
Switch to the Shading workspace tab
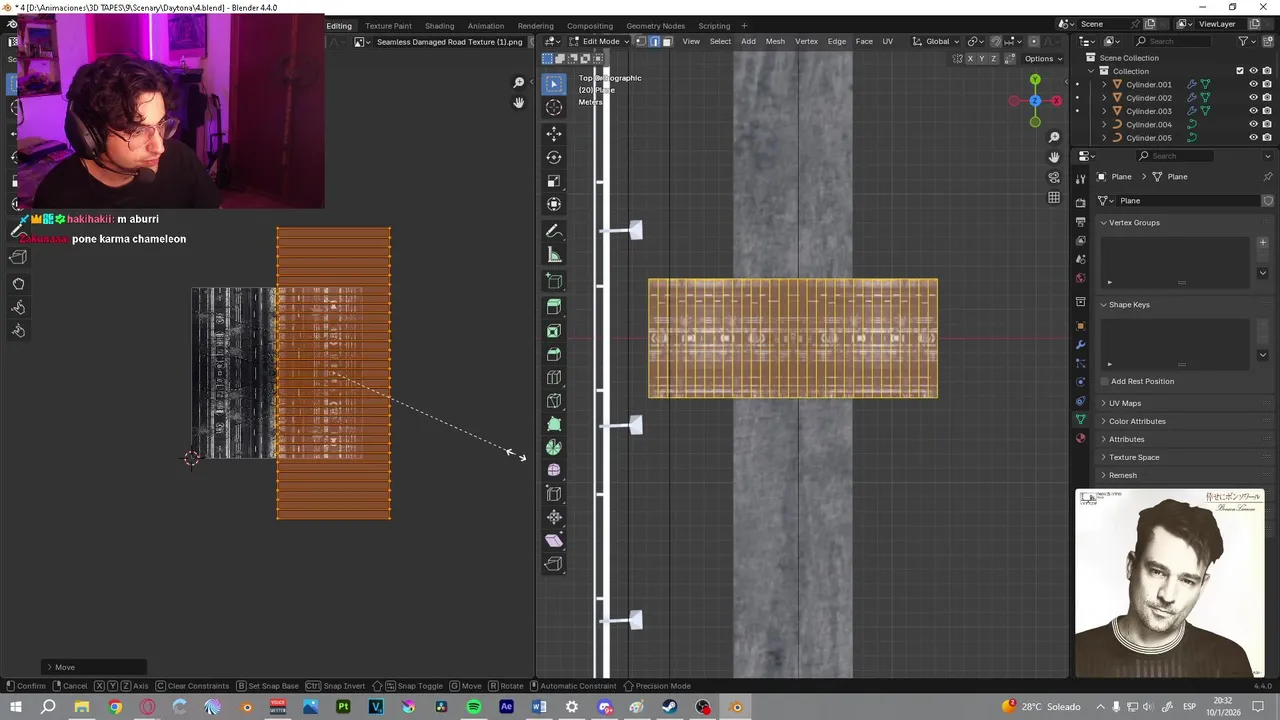coord(439,26)
